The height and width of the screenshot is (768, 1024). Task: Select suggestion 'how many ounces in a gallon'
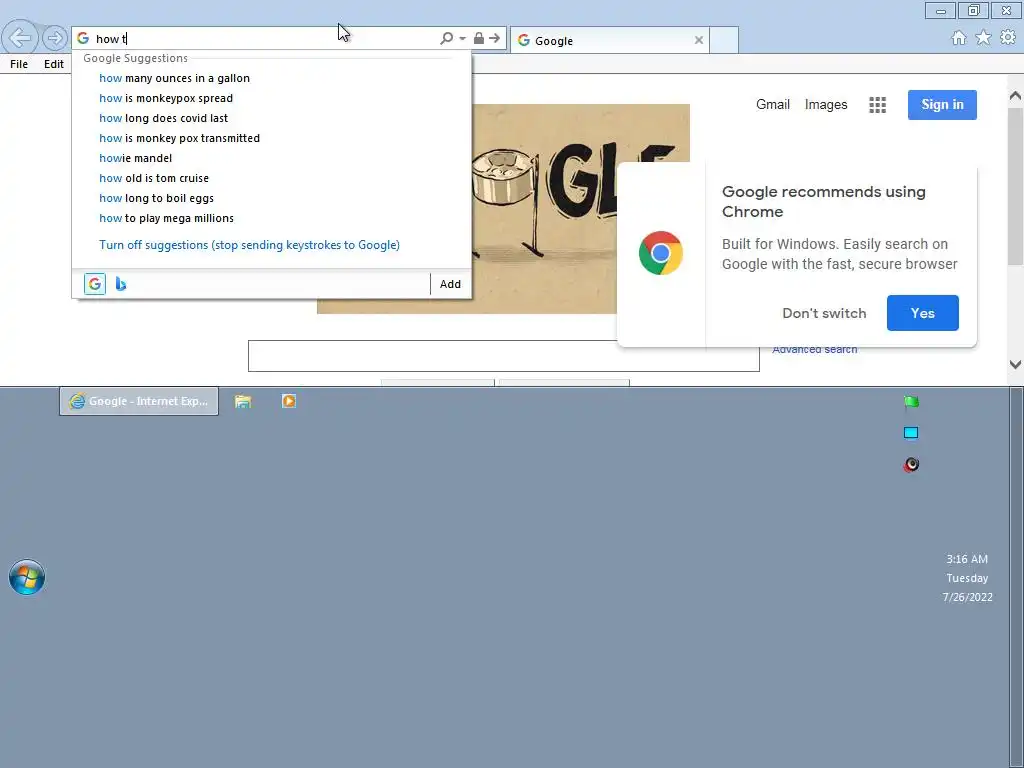click(271, 78)
